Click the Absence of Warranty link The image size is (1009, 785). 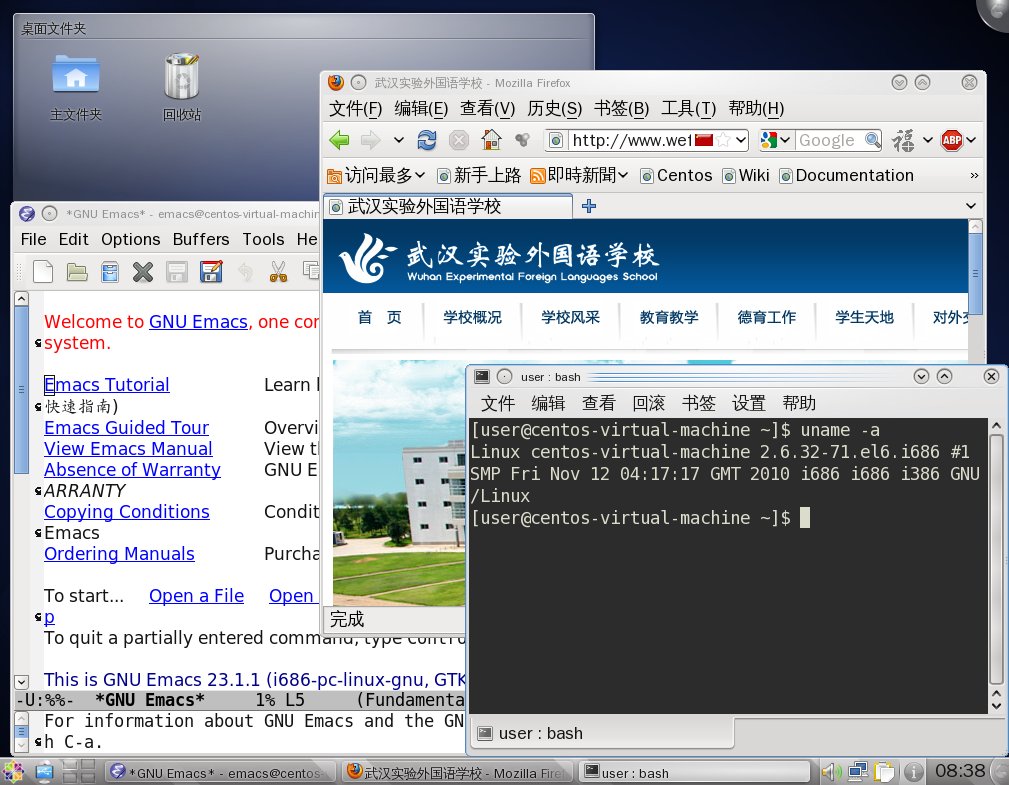pyautogui.click(x=132, y=470)
